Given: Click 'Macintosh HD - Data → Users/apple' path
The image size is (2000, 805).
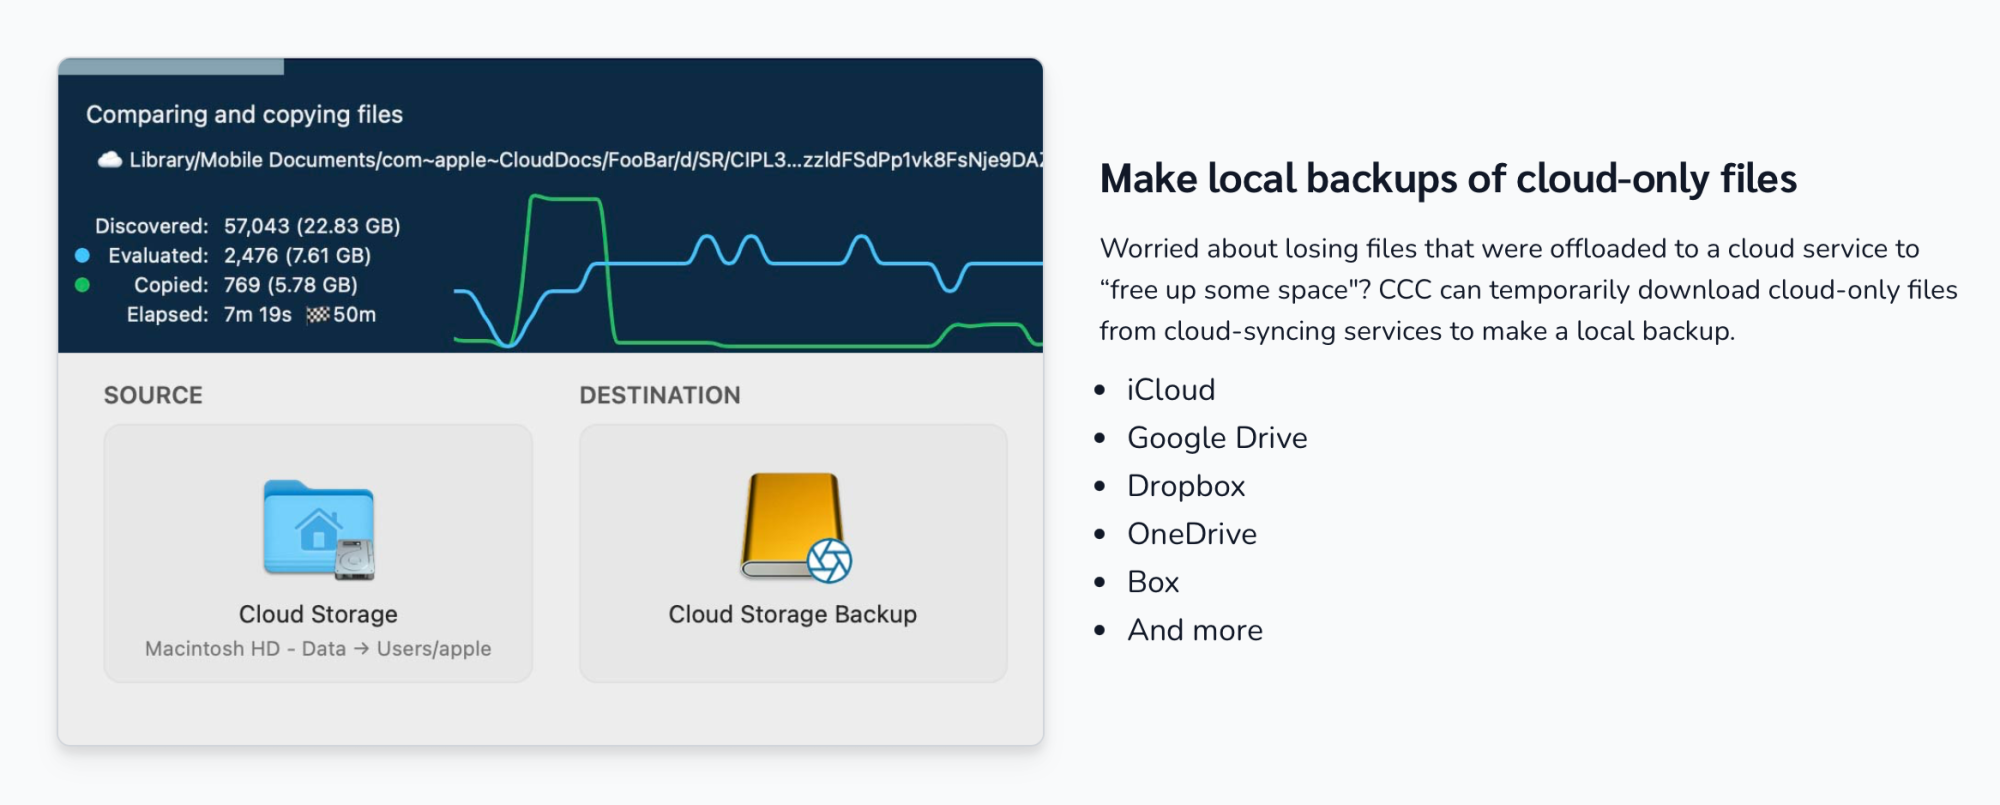Looking at the screenshot, I should [x=318, y=649].
